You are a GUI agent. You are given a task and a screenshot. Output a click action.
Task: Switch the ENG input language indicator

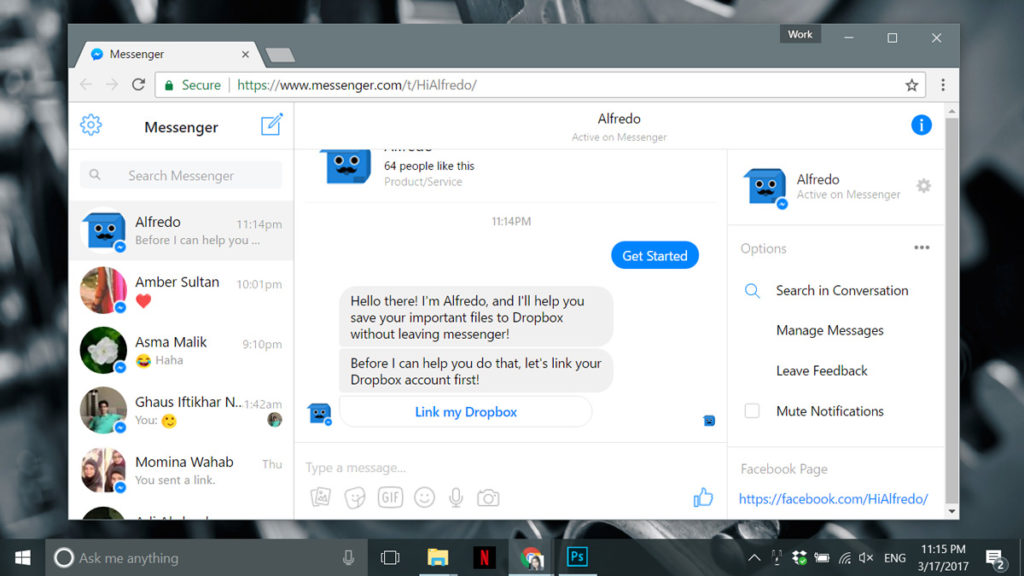click(894, 558)
